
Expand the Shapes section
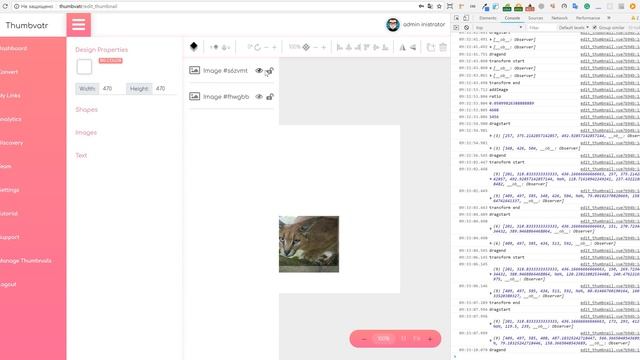click(x=87, y=109)
